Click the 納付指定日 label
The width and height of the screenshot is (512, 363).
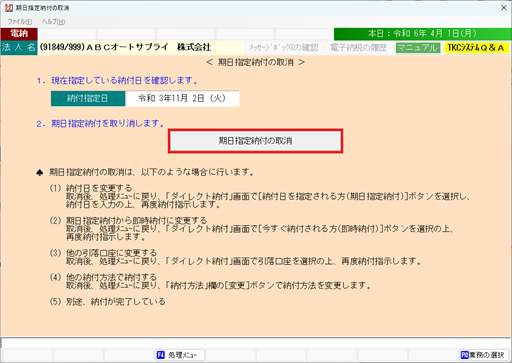[x=88, y=98]
